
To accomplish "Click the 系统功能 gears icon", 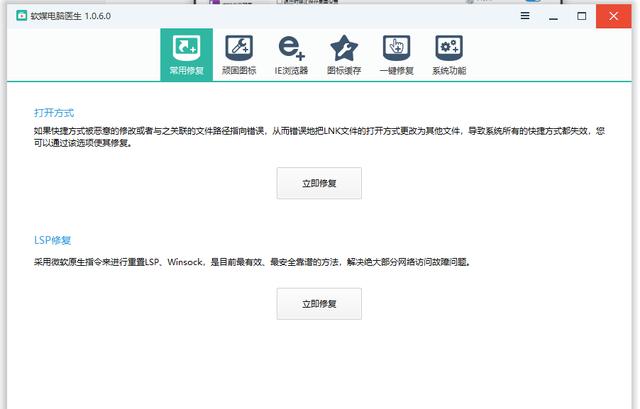I will [448, 47].
